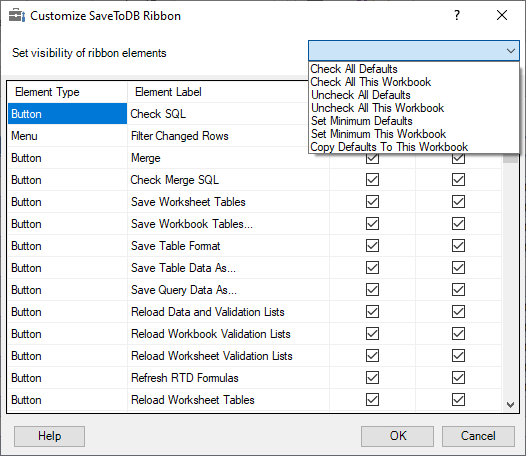Select Check All Defaults option

tap(354, 69)
